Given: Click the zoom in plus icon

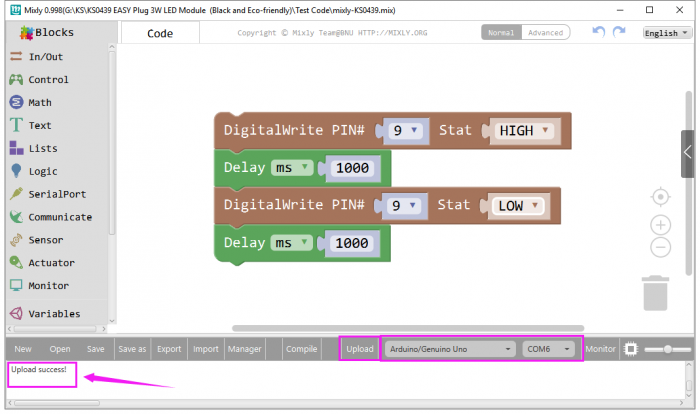Looking at the screenshot, I should click(659, 225).
